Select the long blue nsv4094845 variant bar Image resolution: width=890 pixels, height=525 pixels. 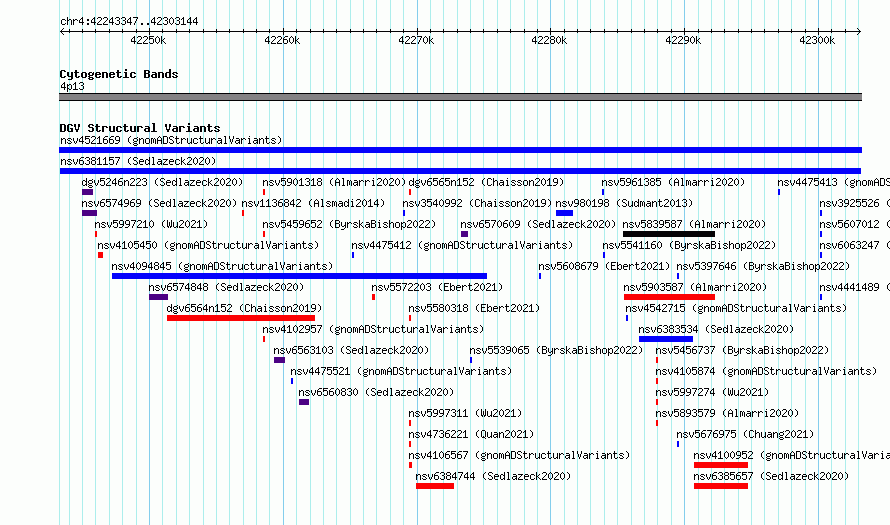299,276
